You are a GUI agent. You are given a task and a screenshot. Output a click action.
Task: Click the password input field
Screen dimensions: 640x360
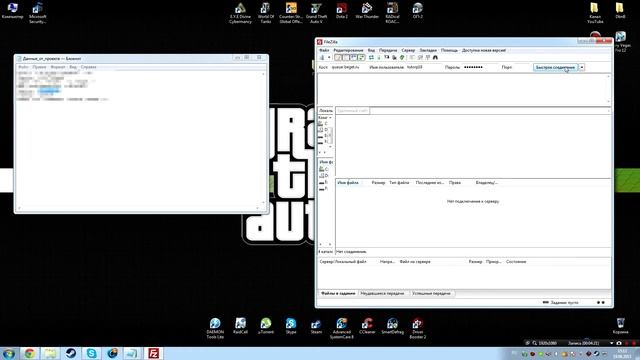coord(480,67)
